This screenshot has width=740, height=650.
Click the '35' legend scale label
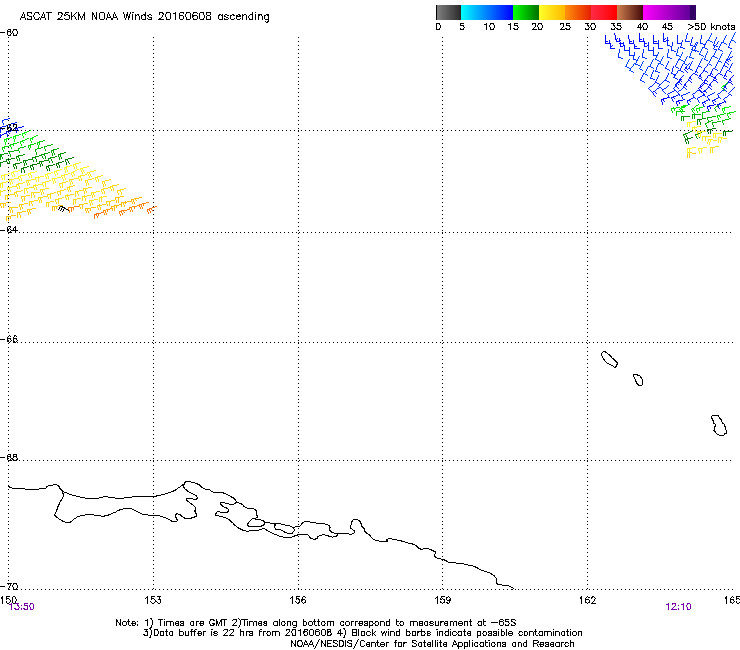pos(616,27)
